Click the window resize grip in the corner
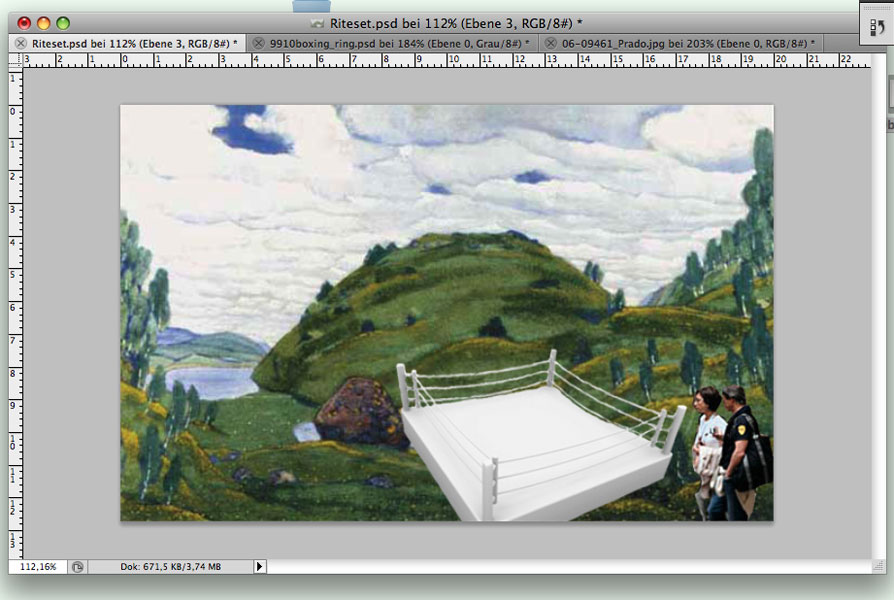This screenshot has height=600, width=894. tap(878, 566)
